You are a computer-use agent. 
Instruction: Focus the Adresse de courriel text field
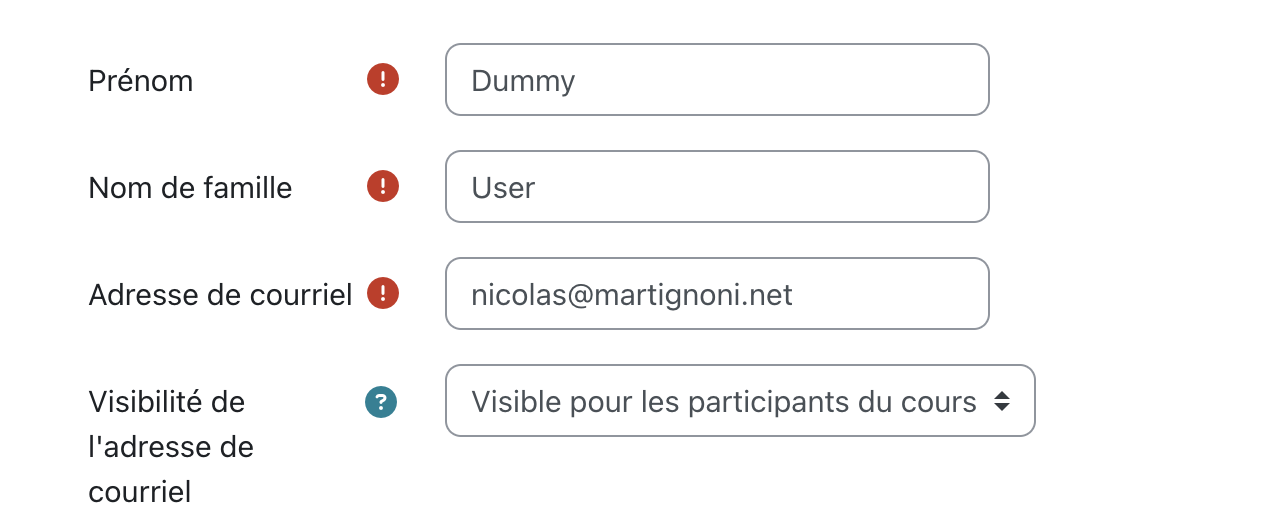[717, 293]
